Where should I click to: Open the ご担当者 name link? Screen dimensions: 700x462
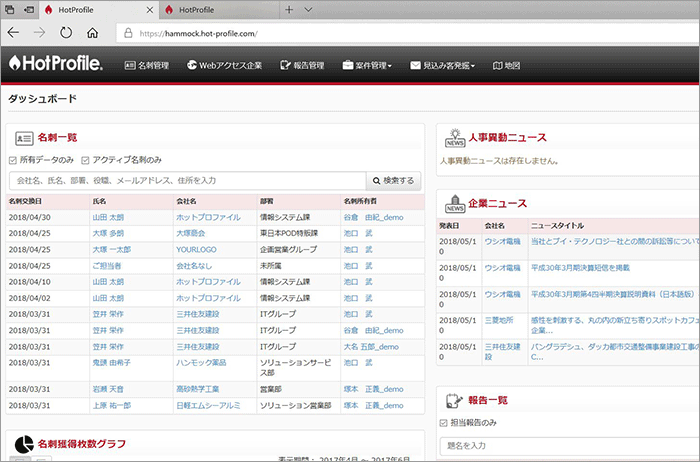(x=107, y=266)
